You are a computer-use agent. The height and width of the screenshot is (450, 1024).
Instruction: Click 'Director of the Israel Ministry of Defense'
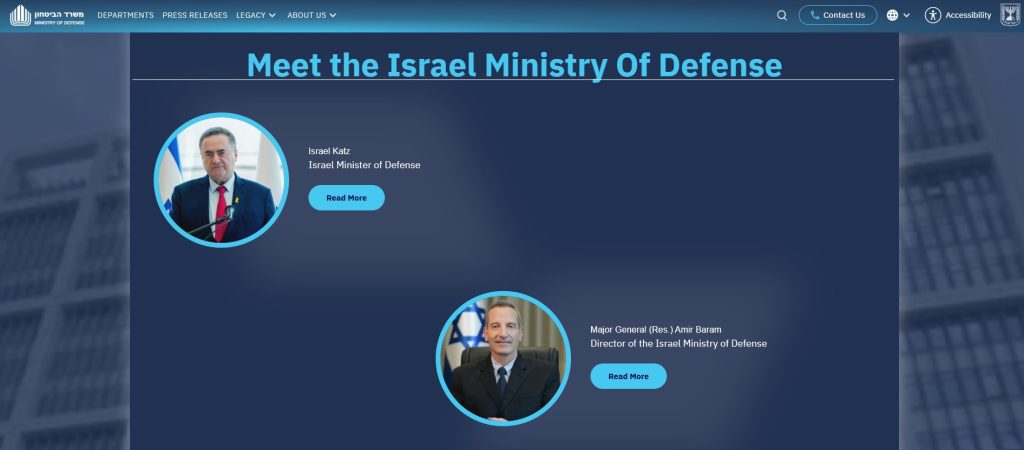[x=679, y=344]
